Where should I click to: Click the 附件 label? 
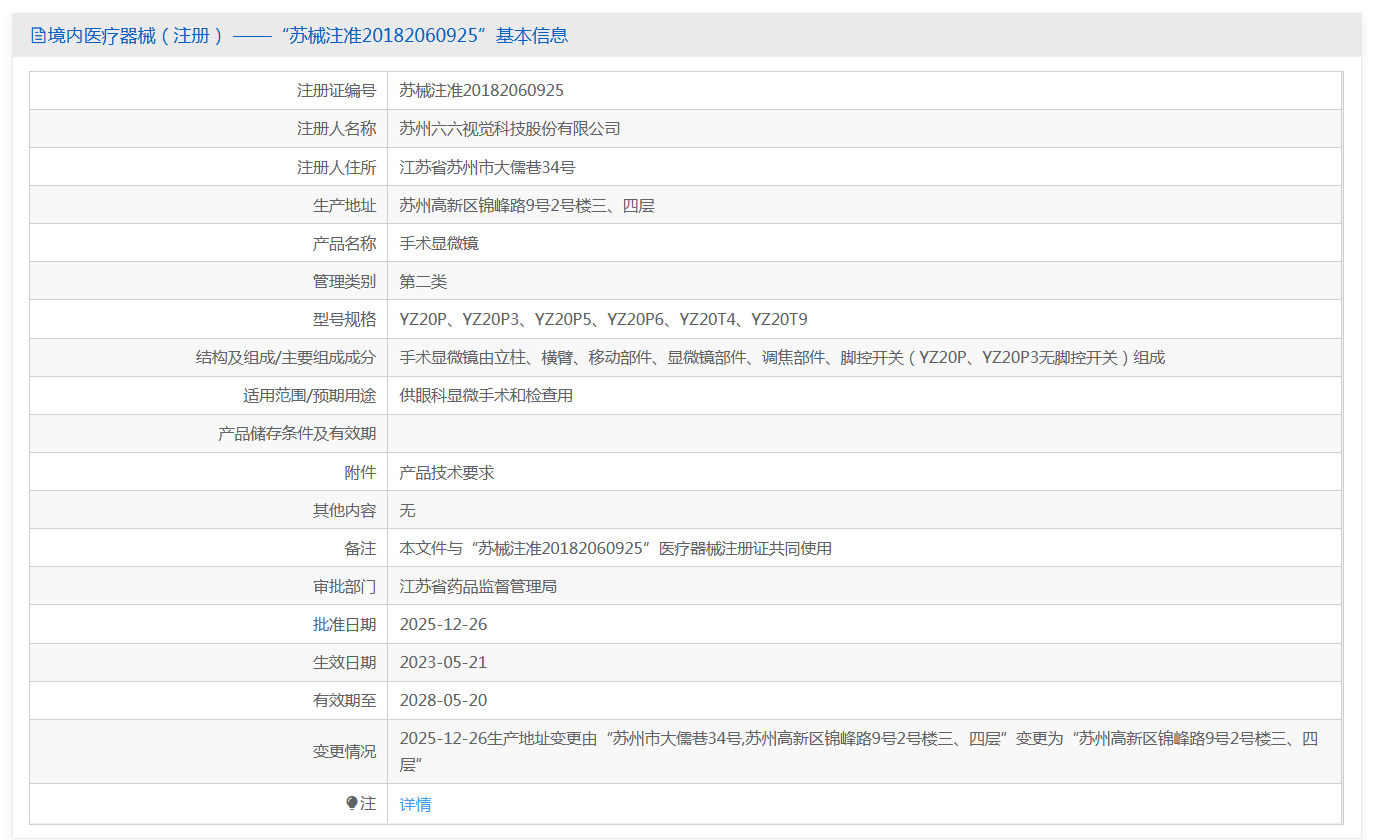point(360,472)
